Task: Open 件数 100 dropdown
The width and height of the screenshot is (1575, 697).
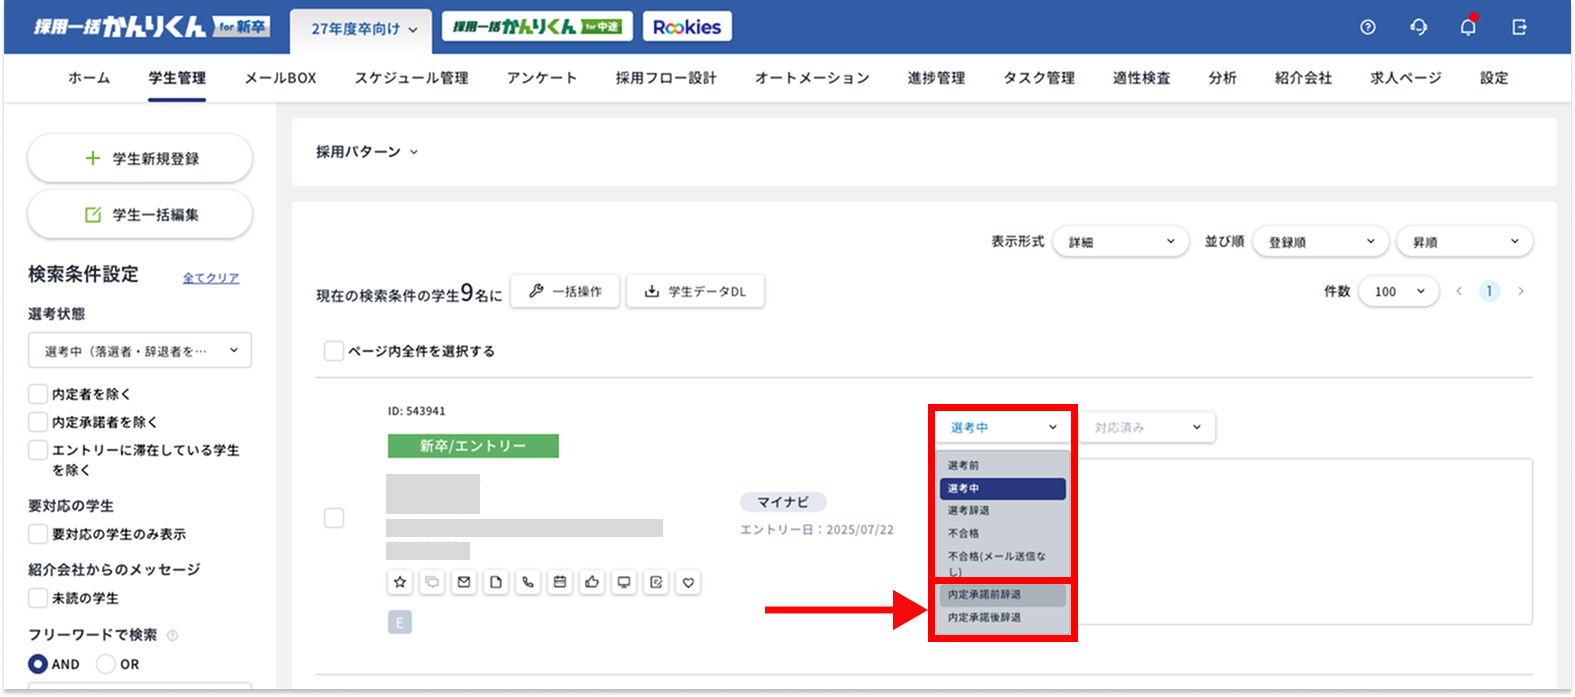Action: point(1398,292)
